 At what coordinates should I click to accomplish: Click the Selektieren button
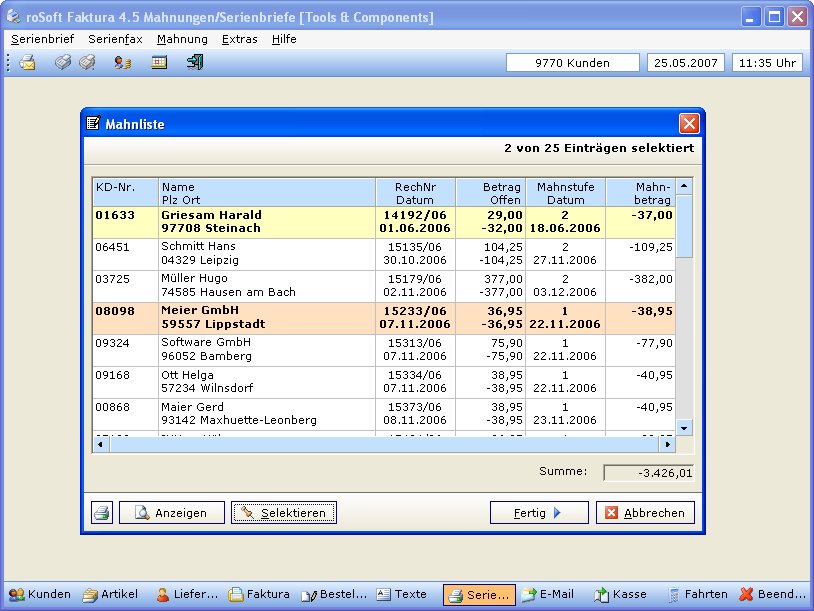pyautogui.click(x=284, y=513)
